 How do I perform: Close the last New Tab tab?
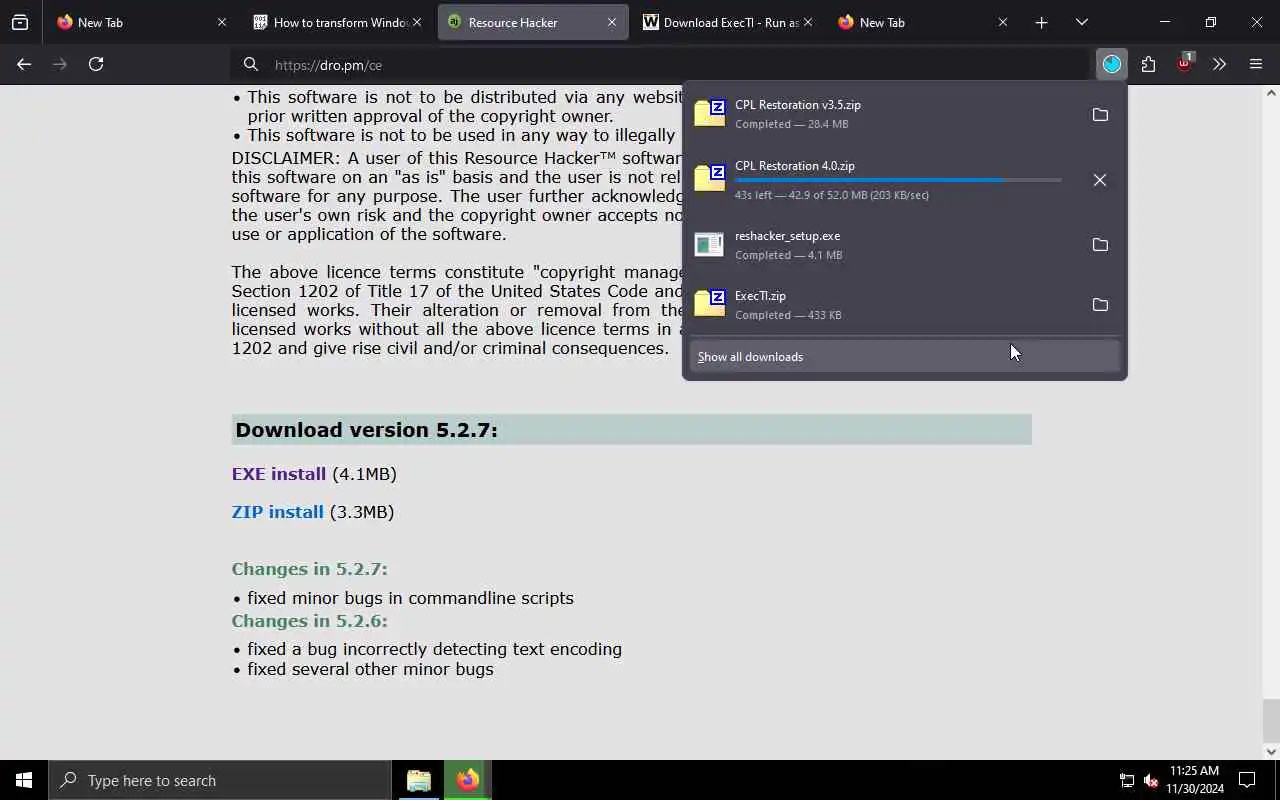(x=1003, y=22)
